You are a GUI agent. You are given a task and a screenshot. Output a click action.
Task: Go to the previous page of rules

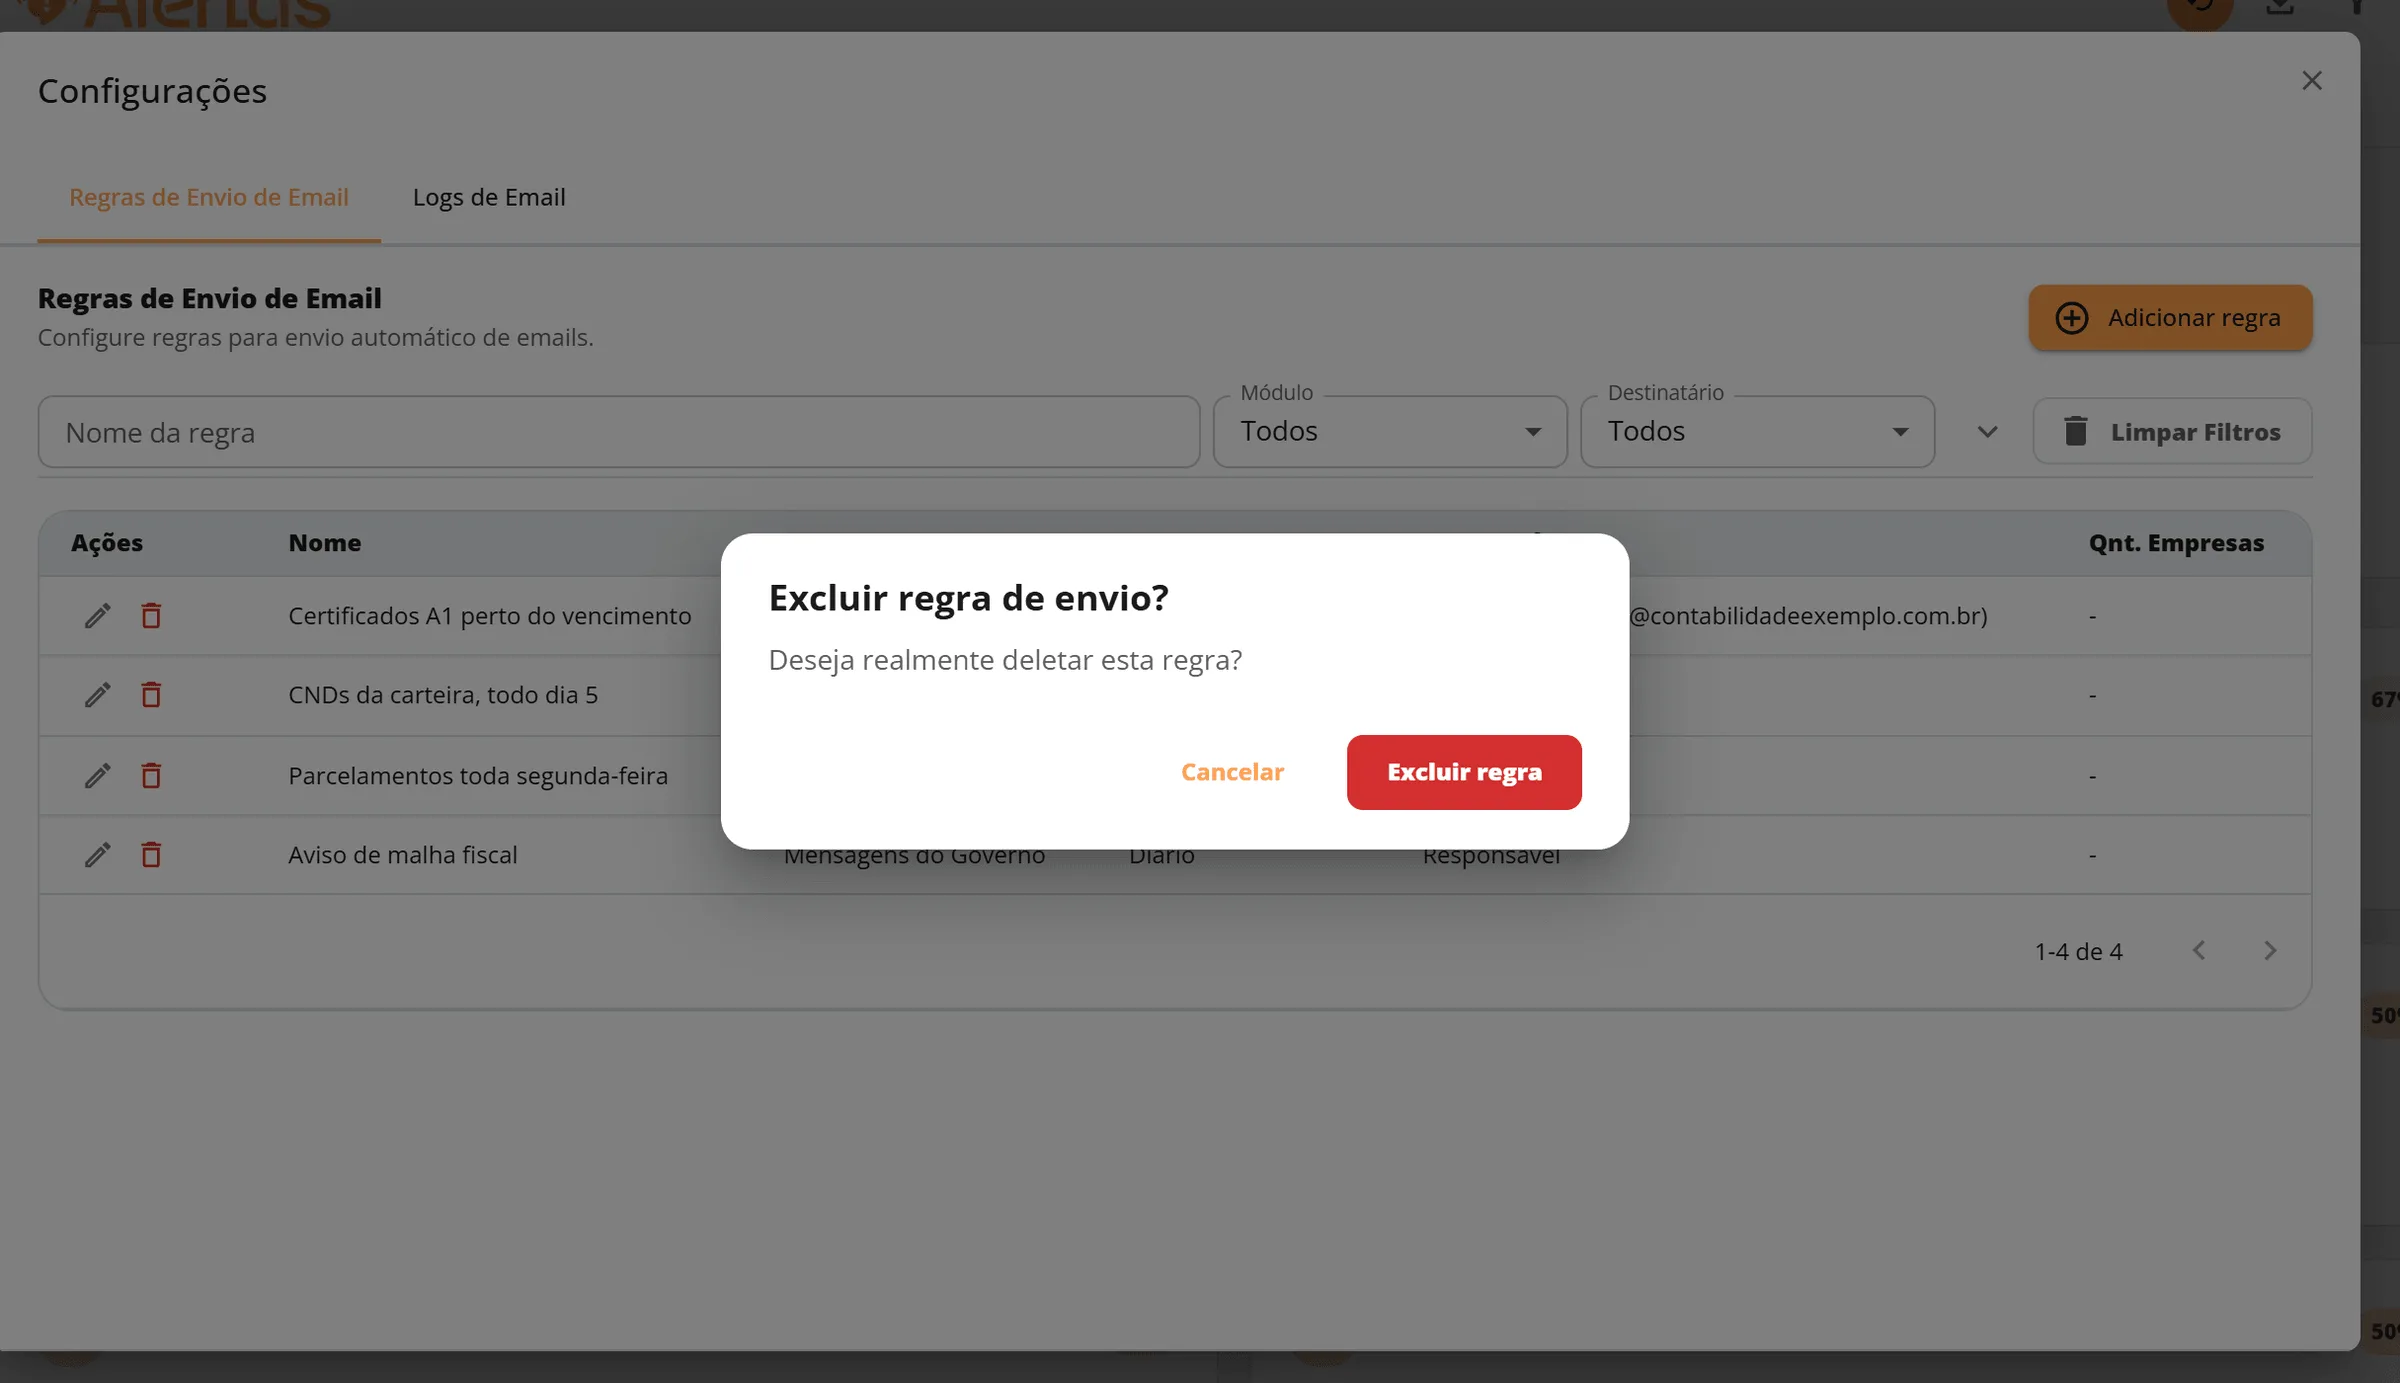click(x=2199, y=951)
